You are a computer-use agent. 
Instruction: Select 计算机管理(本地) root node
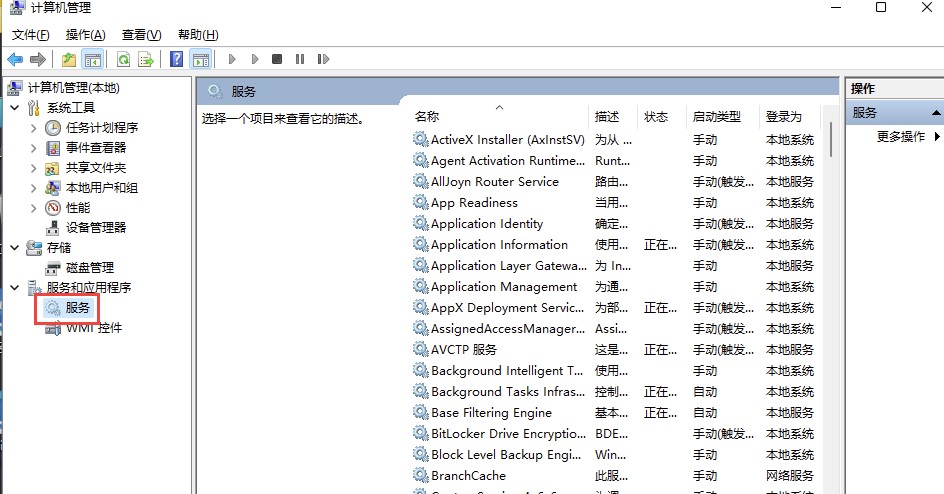coord(73,88)
